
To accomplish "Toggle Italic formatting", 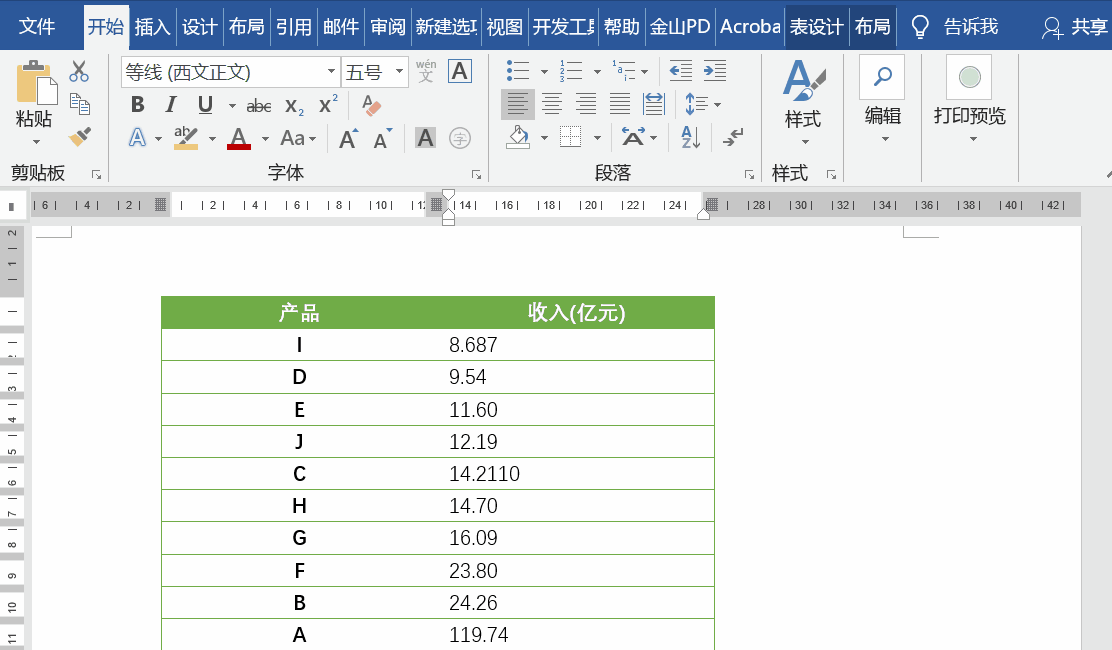I will pos(171,105).
